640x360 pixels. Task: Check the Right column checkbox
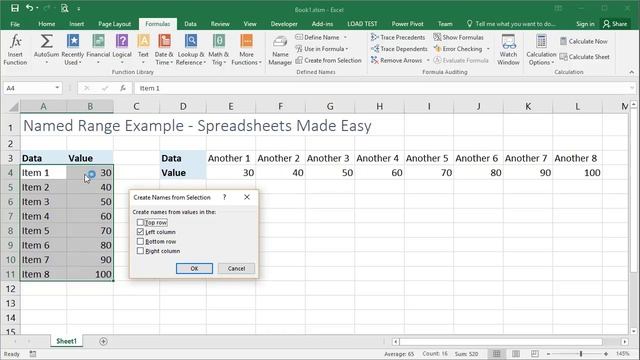click(140, 251)
